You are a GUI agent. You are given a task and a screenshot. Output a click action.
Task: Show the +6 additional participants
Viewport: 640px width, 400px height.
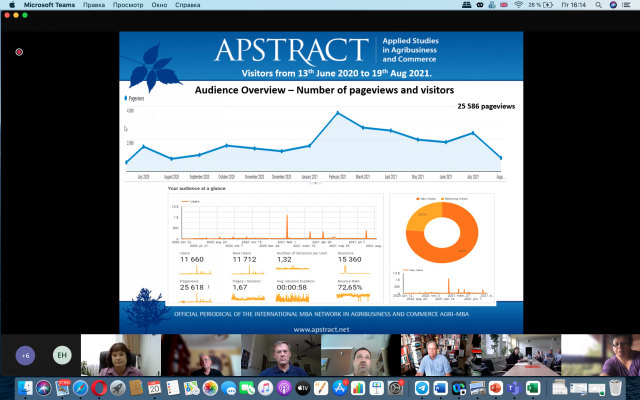25,355
